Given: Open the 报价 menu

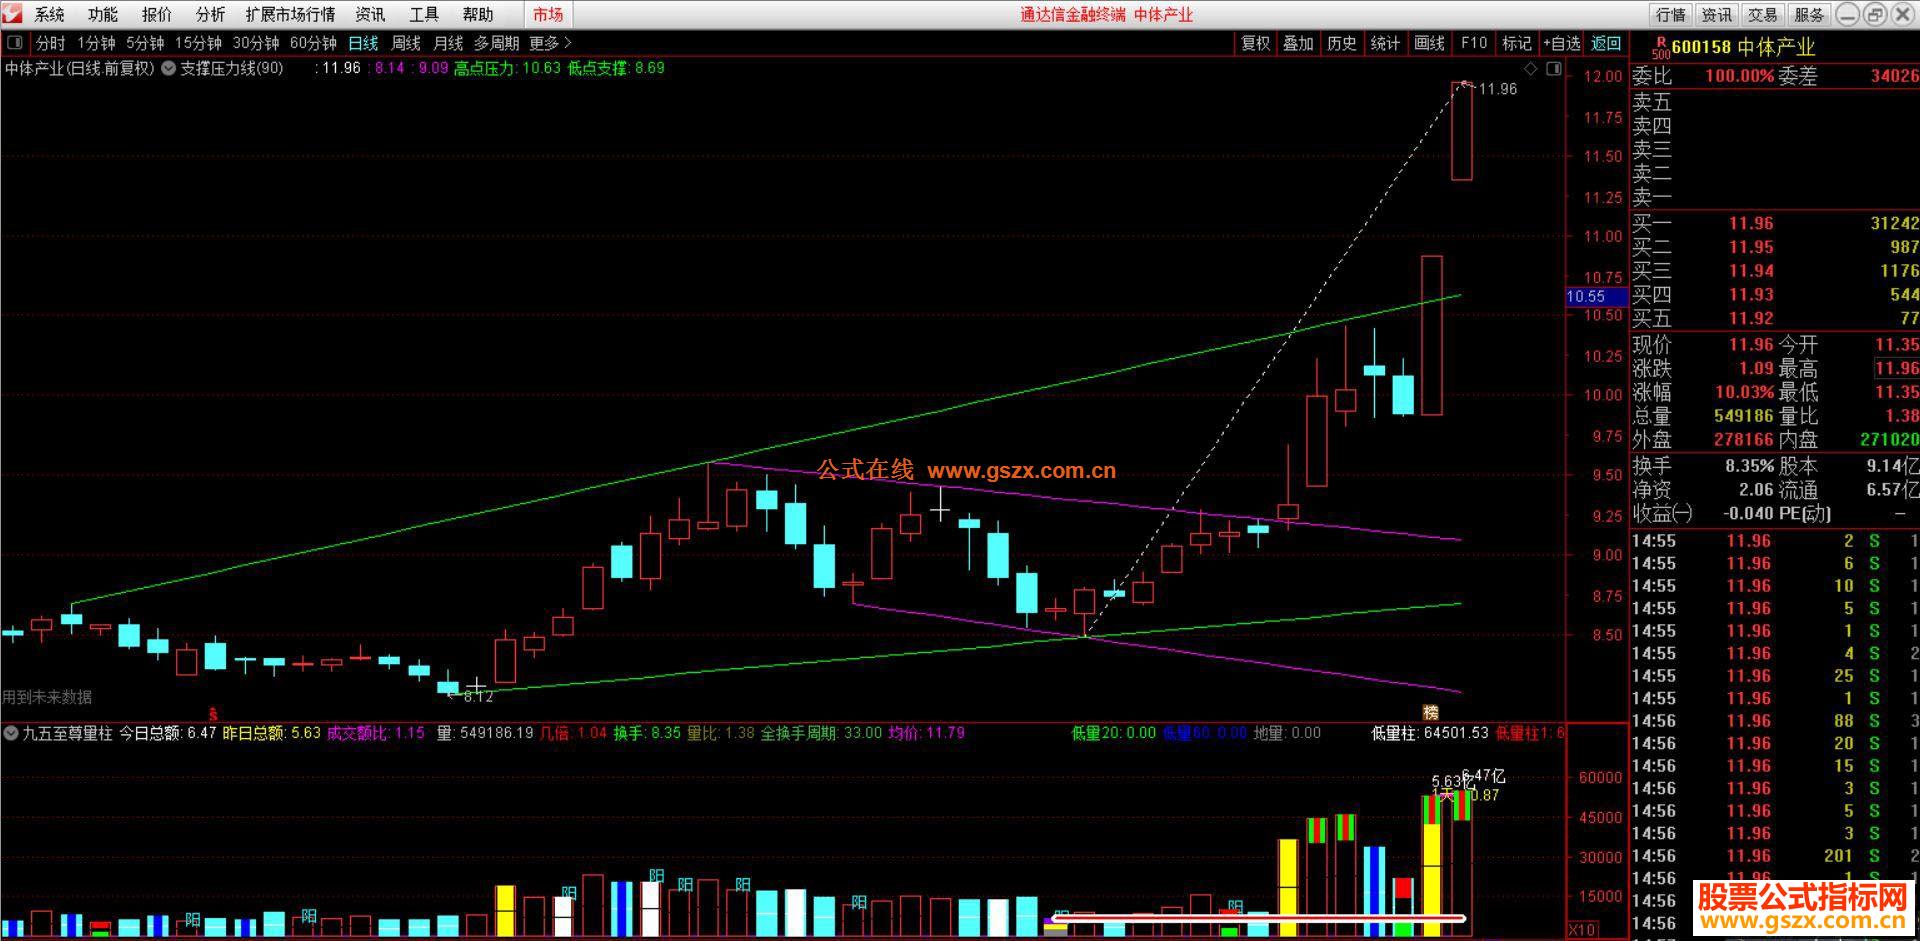Looking at the screenshot, I should pyautogui.click(x=156, y=14).
